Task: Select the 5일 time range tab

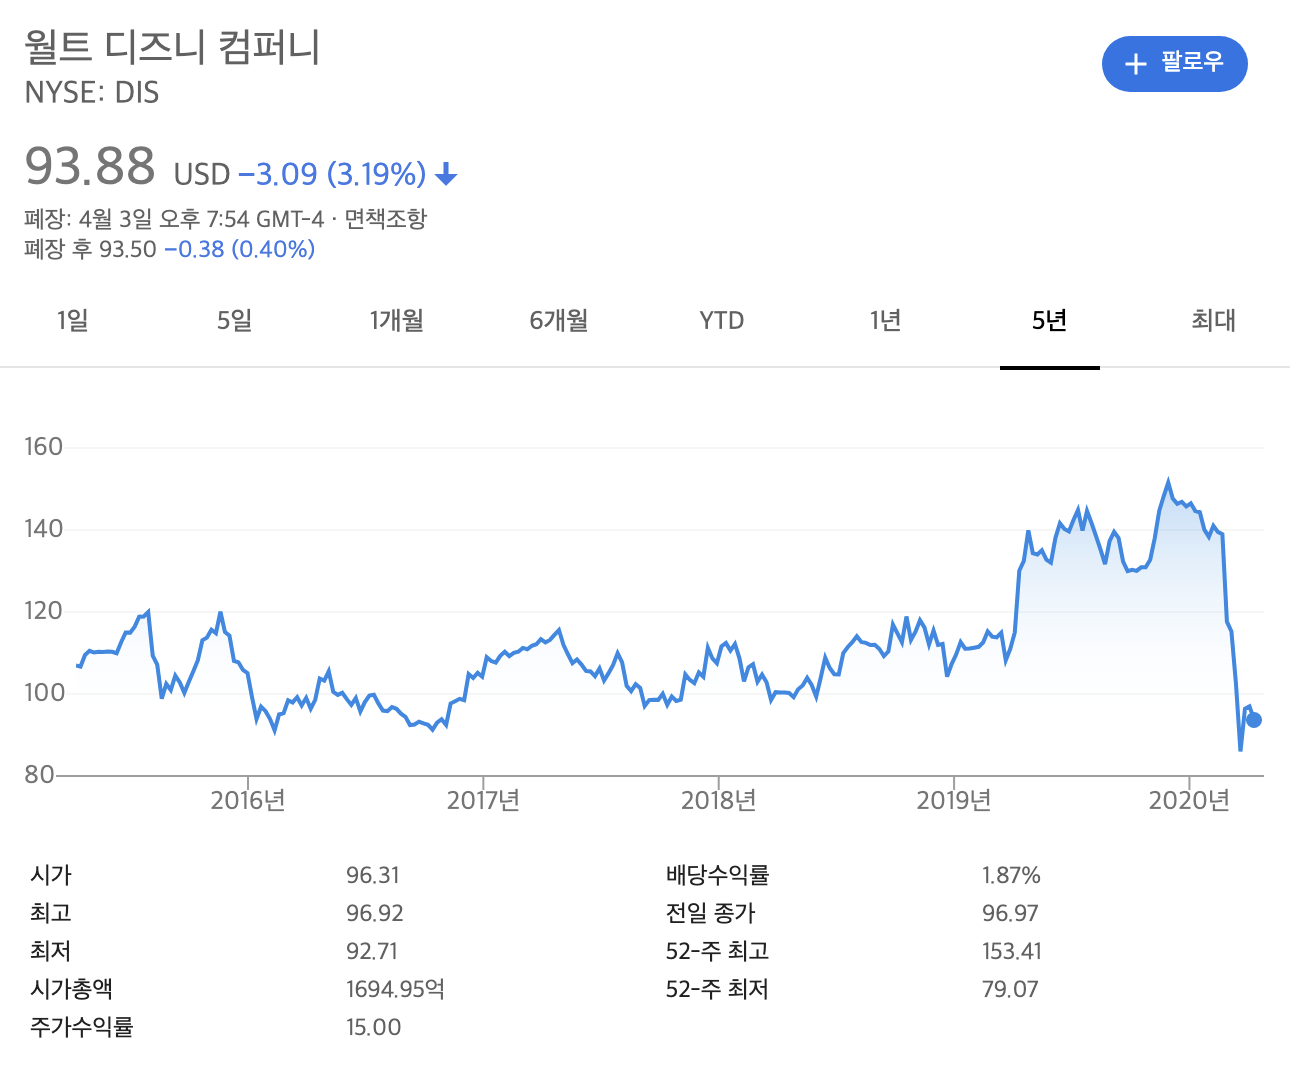Action: [x=235, y=320]
